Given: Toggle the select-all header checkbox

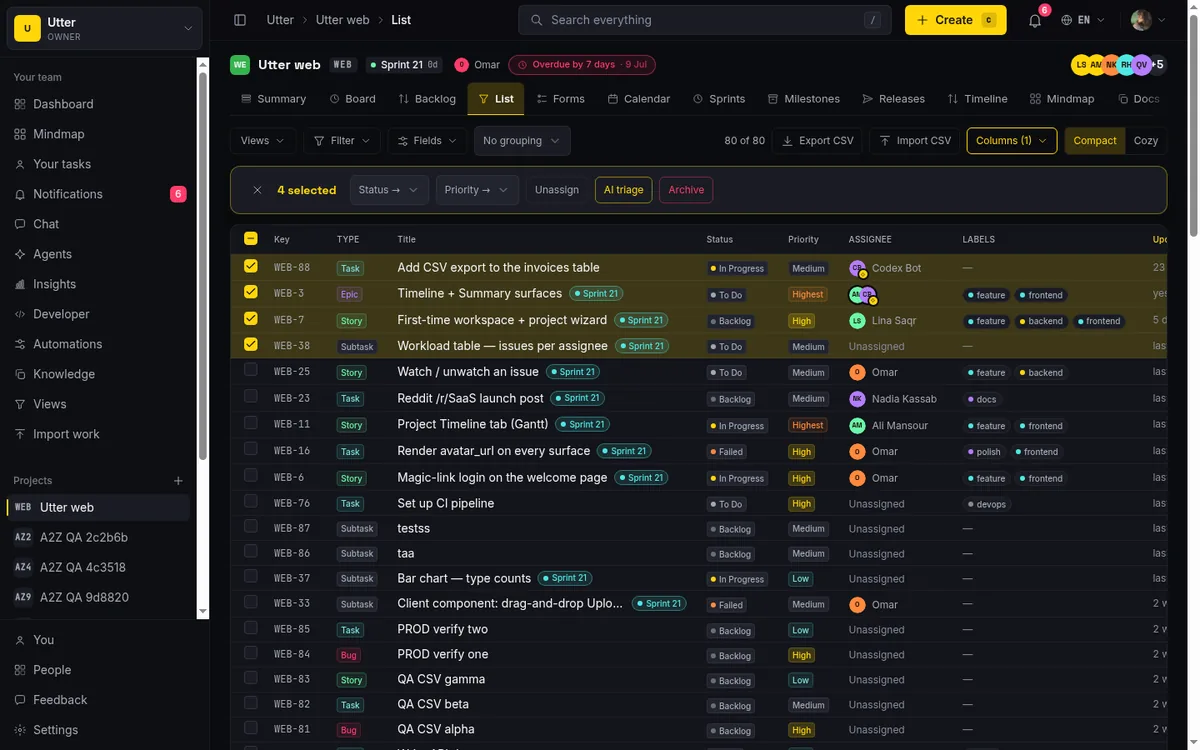Looking at the screenshot, I should click(x=251, y=238).
